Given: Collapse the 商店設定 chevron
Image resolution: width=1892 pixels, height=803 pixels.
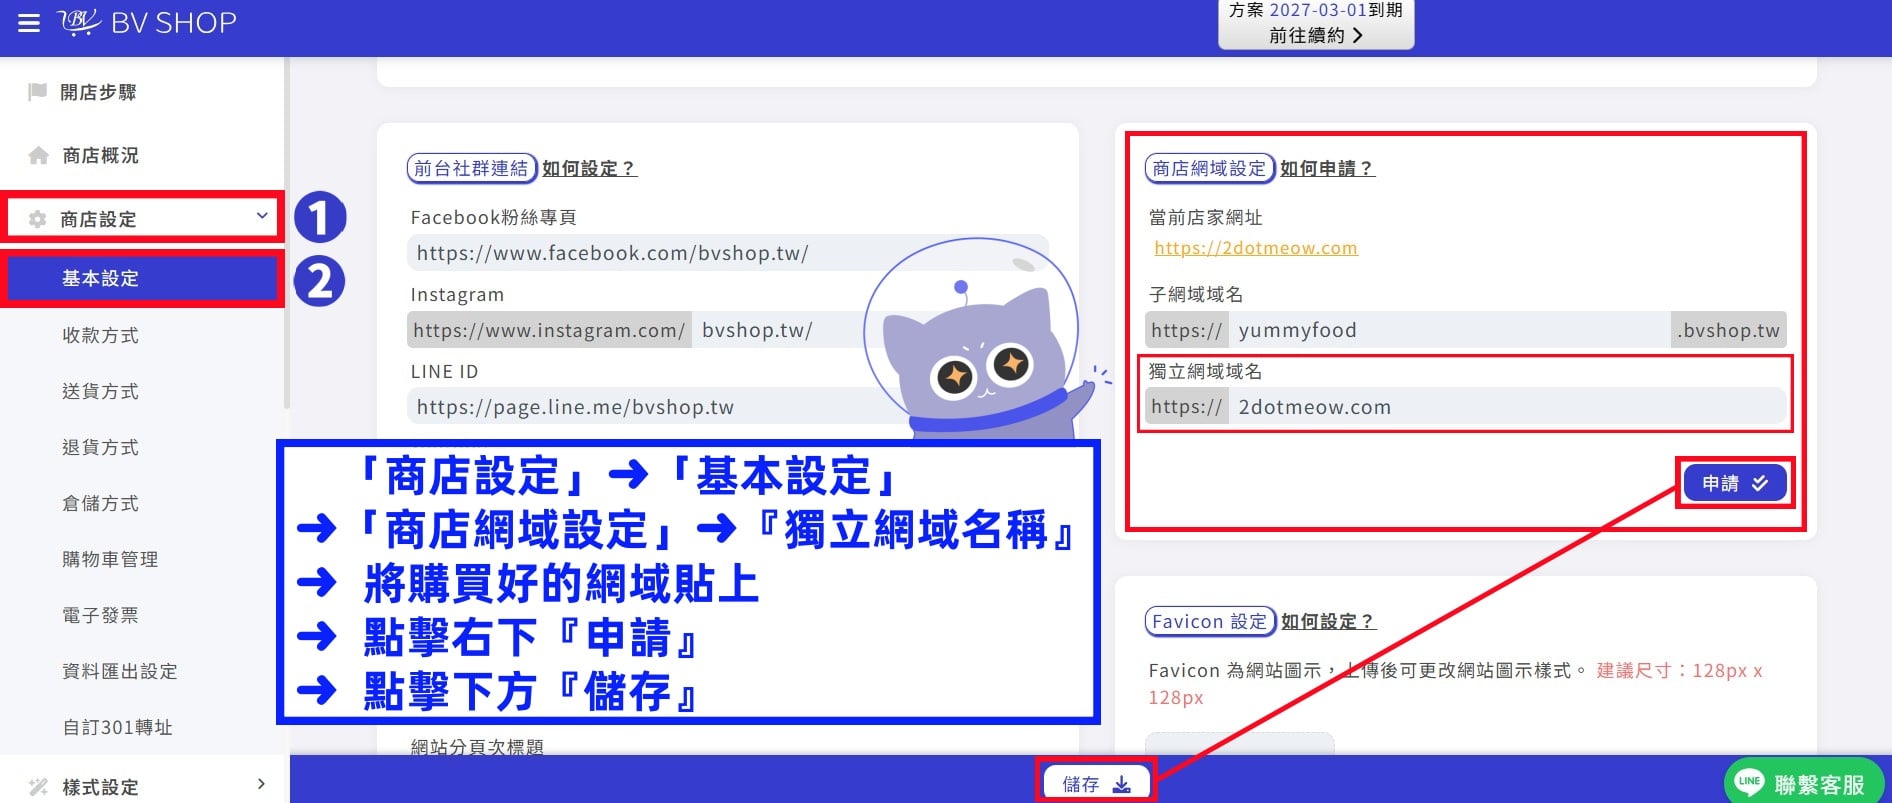Looking at the screenshot, I should coord(262,216).
